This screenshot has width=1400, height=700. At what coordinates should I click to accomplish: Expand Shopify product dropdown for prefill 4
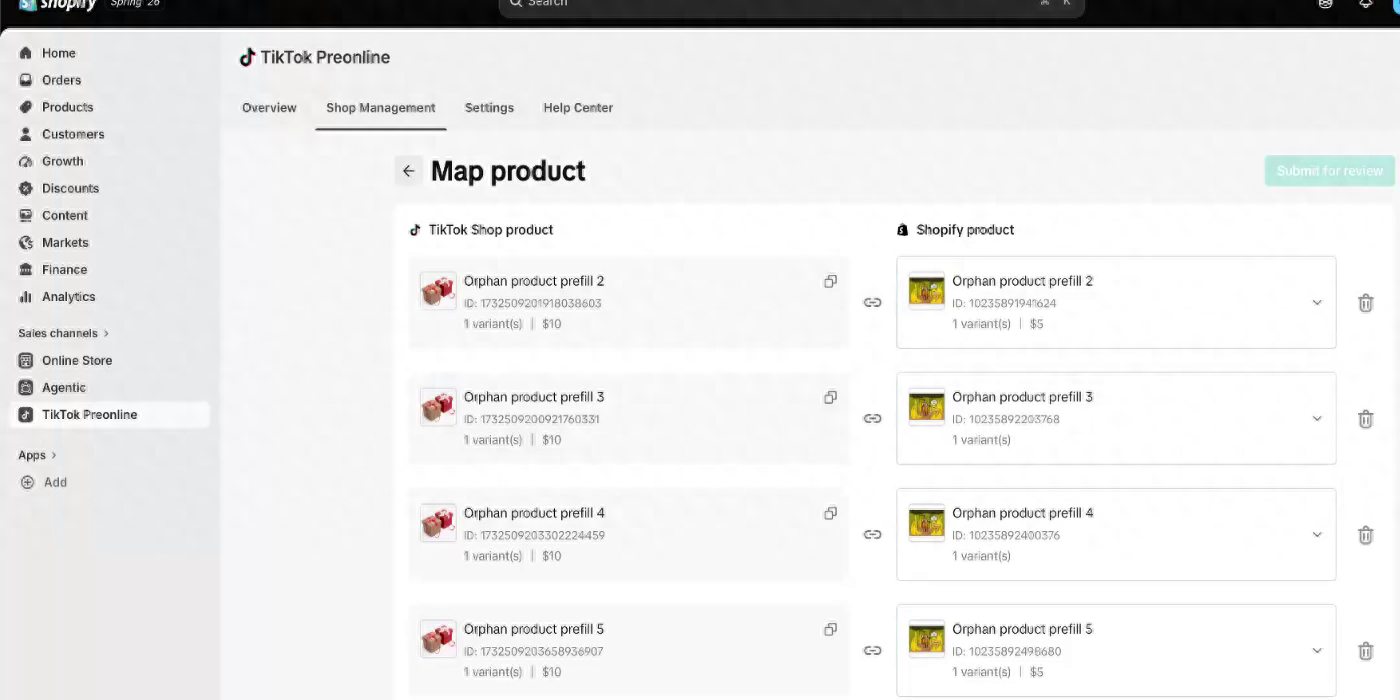1316,535
